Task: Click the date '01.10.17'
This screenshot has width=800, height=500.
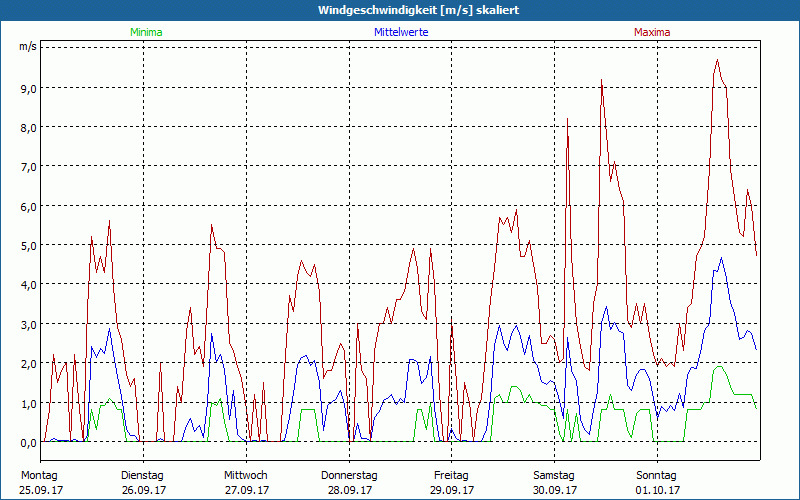Action: [x=658, y=490]
